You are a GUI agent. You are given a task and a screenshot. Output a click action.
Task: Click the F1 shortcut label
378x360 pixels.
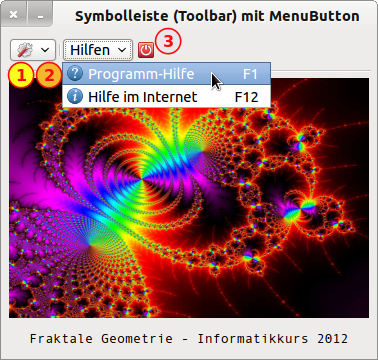pyautogui.click(x=250, y=74)
